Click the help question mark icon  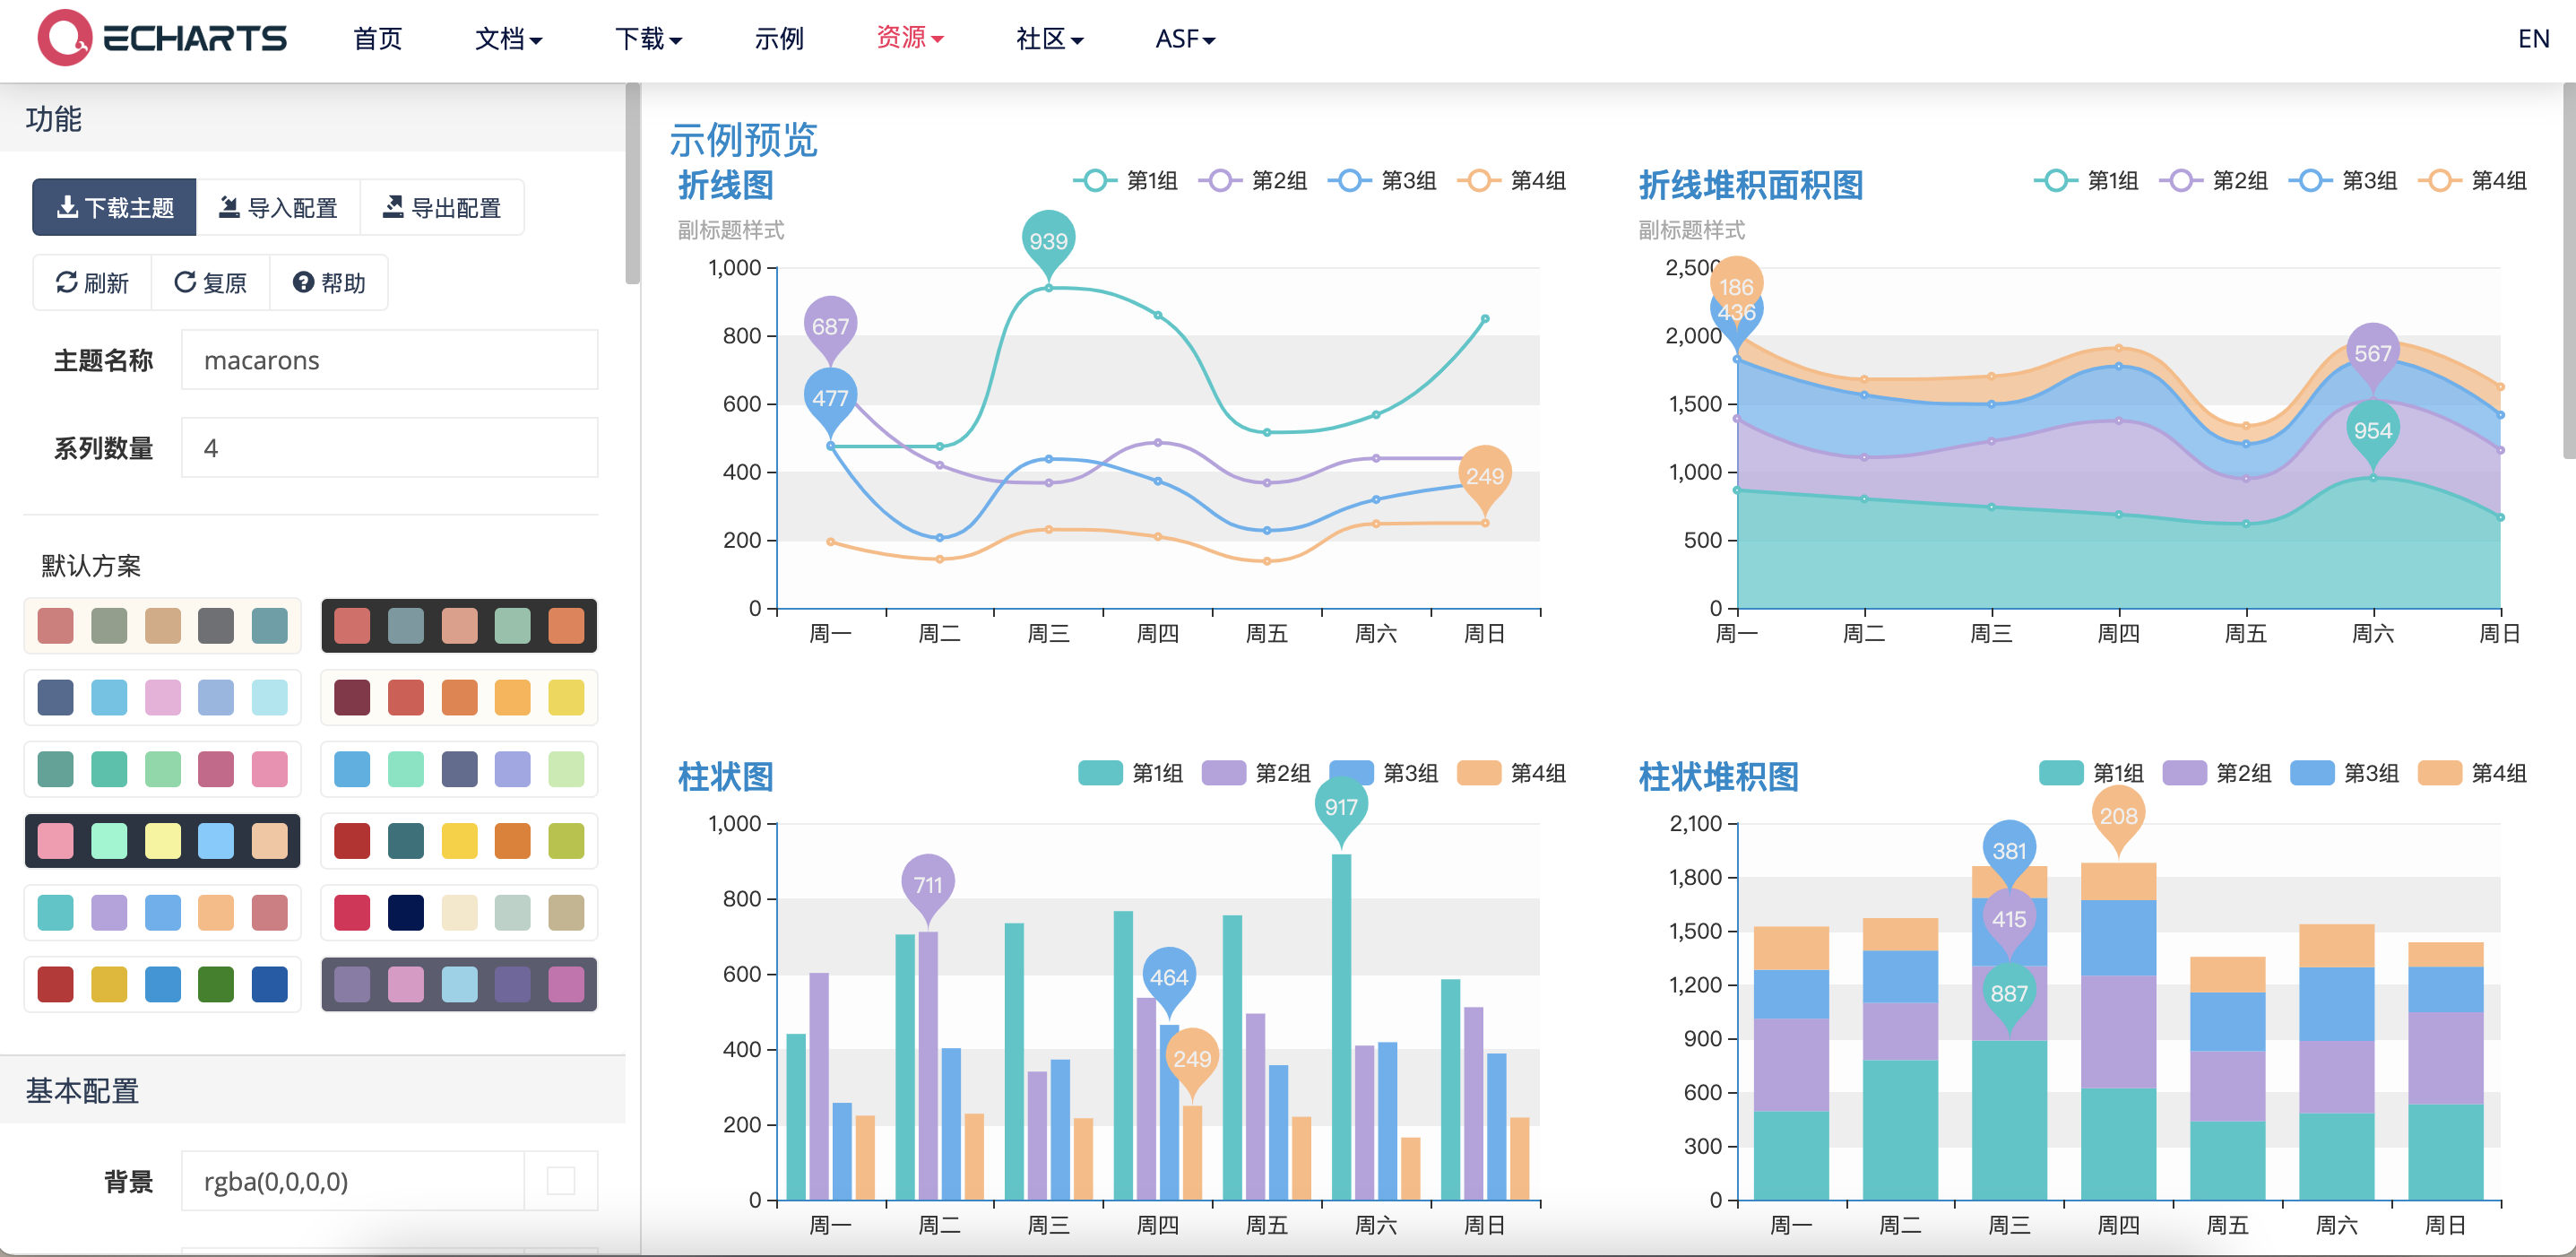(x=303, y=283)
